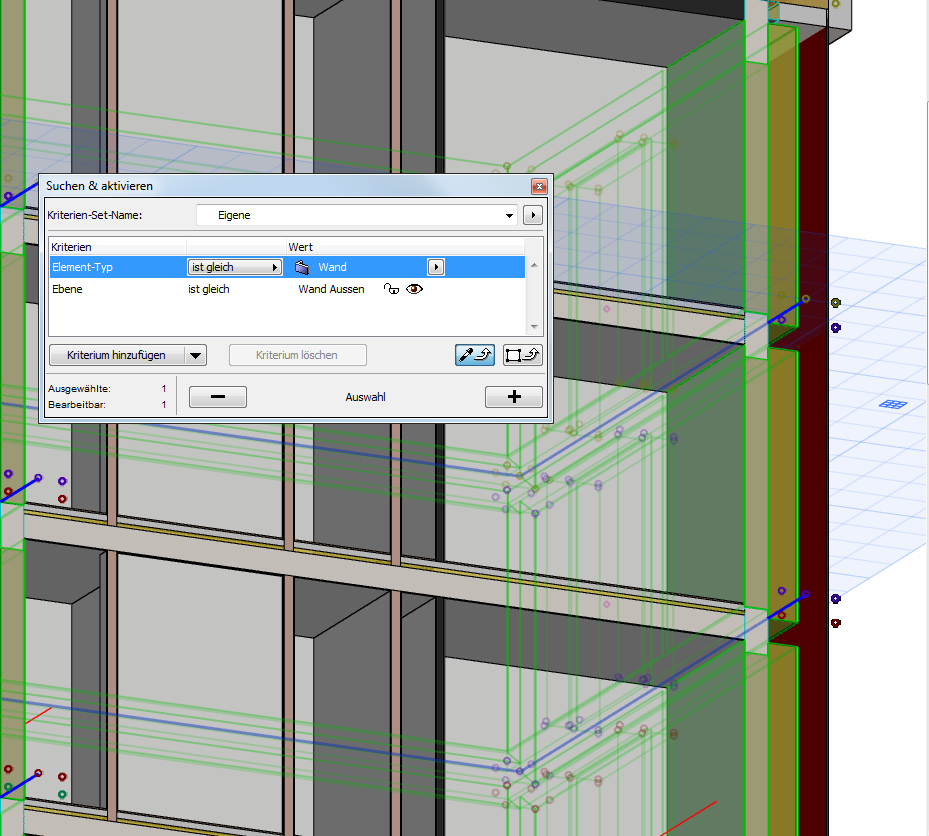
Task: Select the eyedropper pick-up settings icon
Action: 474,355
